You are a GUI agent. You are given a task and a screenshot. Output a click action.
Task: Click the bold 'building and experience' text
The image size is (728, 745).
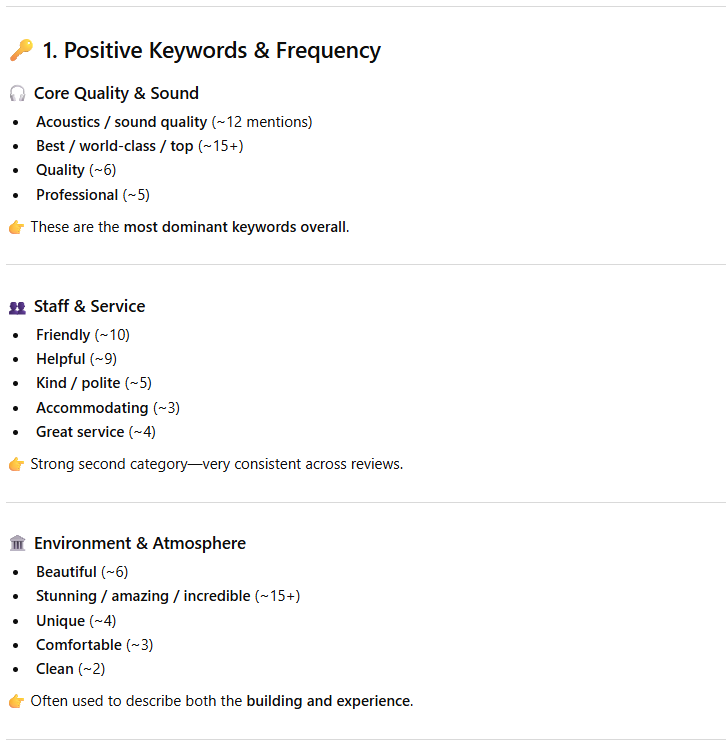pyautogui.click(x=328, y=701)
